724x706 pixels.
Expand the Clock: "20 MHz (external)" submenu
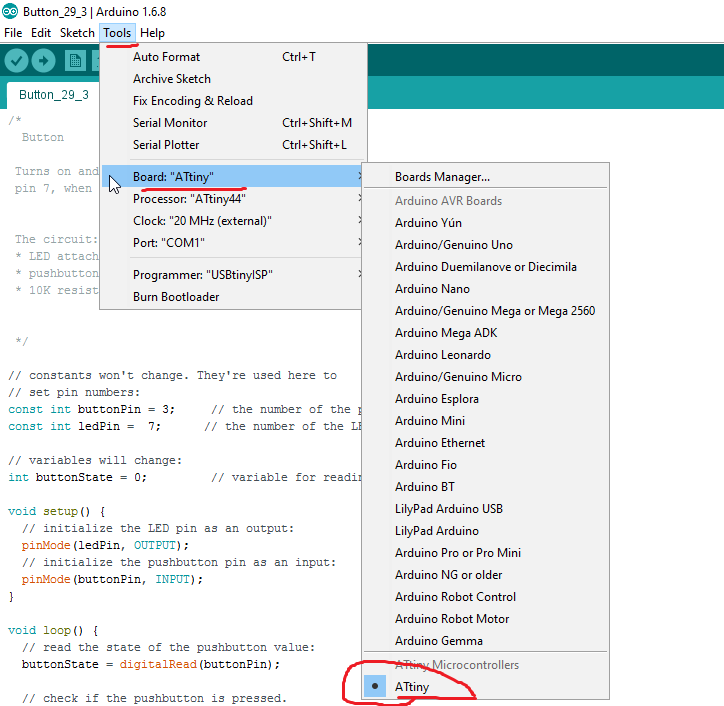(232, 221)
